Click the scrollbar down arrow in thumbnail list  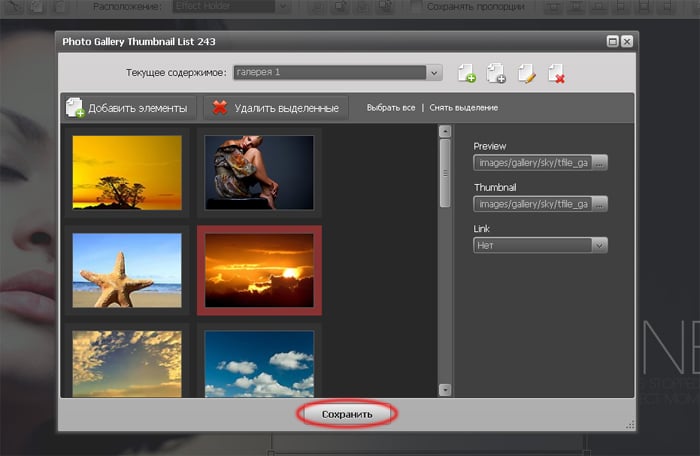pyautogui.click(x=445, y=390)
